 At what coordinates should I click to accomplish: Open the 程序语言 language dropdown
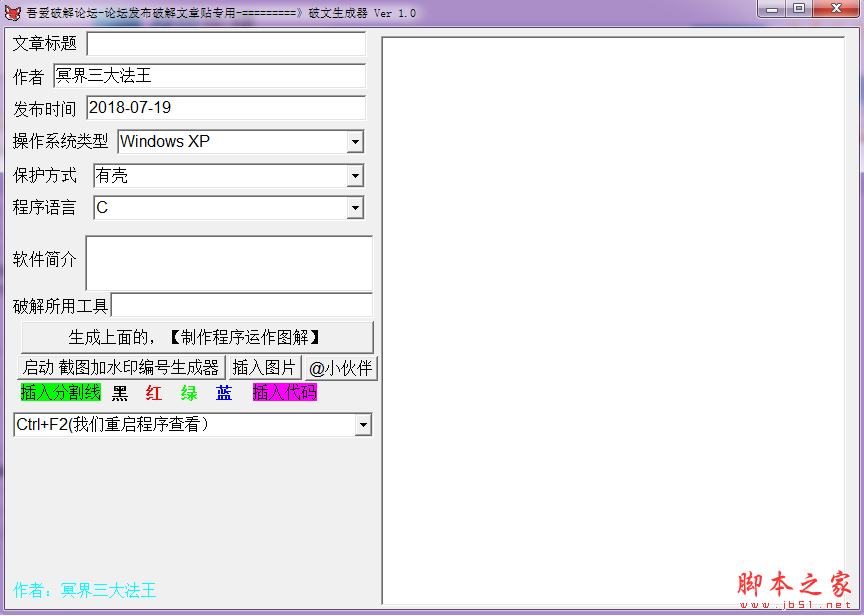(x=356, y=208)
